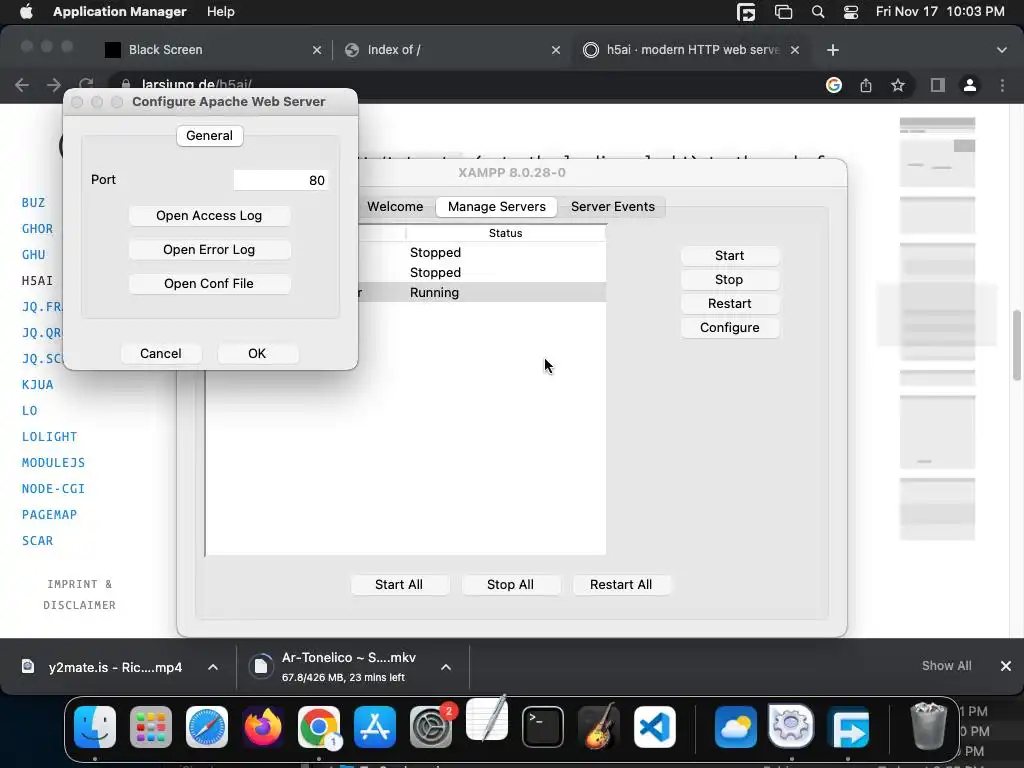
Task: Open the Welcome tab in XAMPP
Action: 395,206
